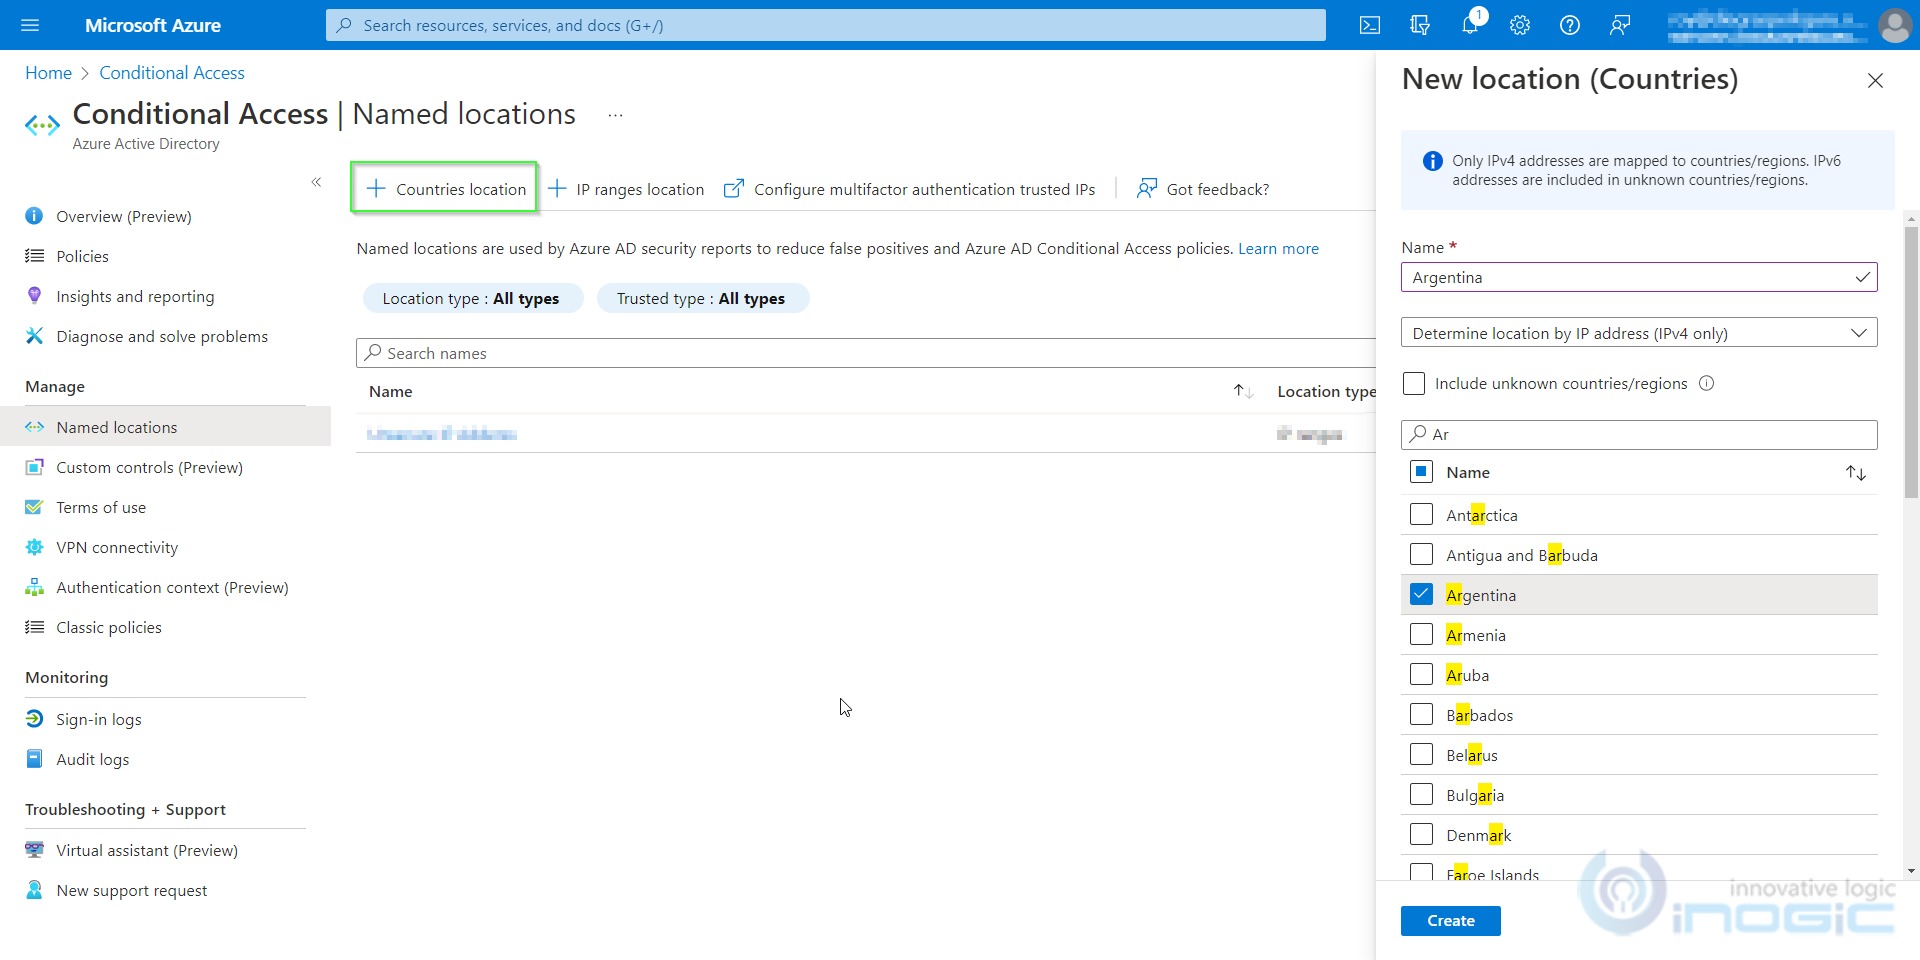Open the Help question mark icon
The width and height of the screenshot is (1920, 960).
pos(1570,25)
